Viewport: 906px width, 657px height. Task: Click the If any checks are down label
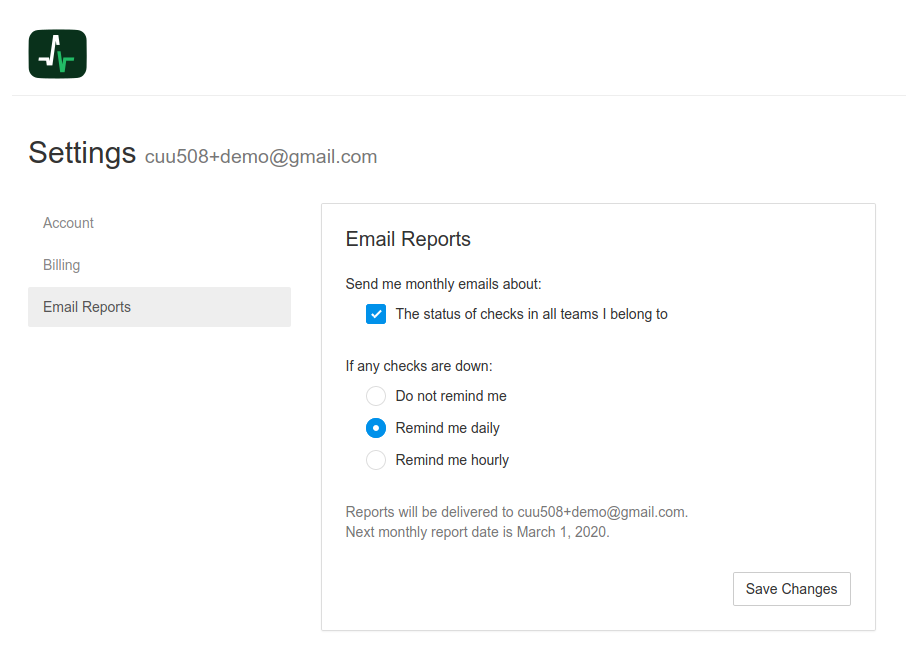point(418,365)
